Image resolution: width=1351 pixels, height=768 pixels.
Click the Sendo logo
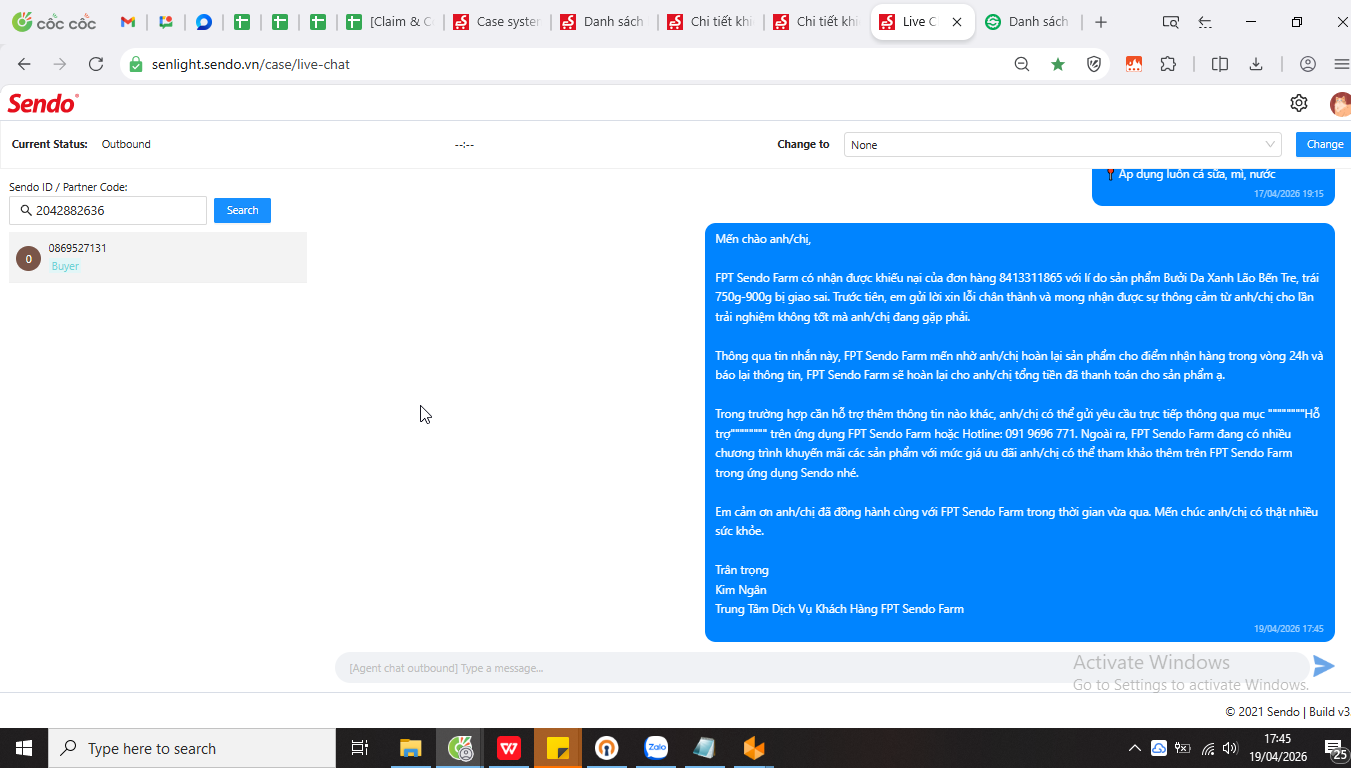tap(42, 103)
